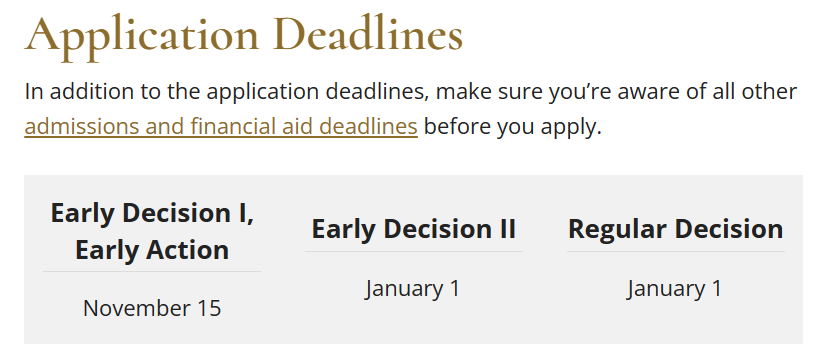Click the divider line below Regular Decision
The image size is (834, 360).
675,252
